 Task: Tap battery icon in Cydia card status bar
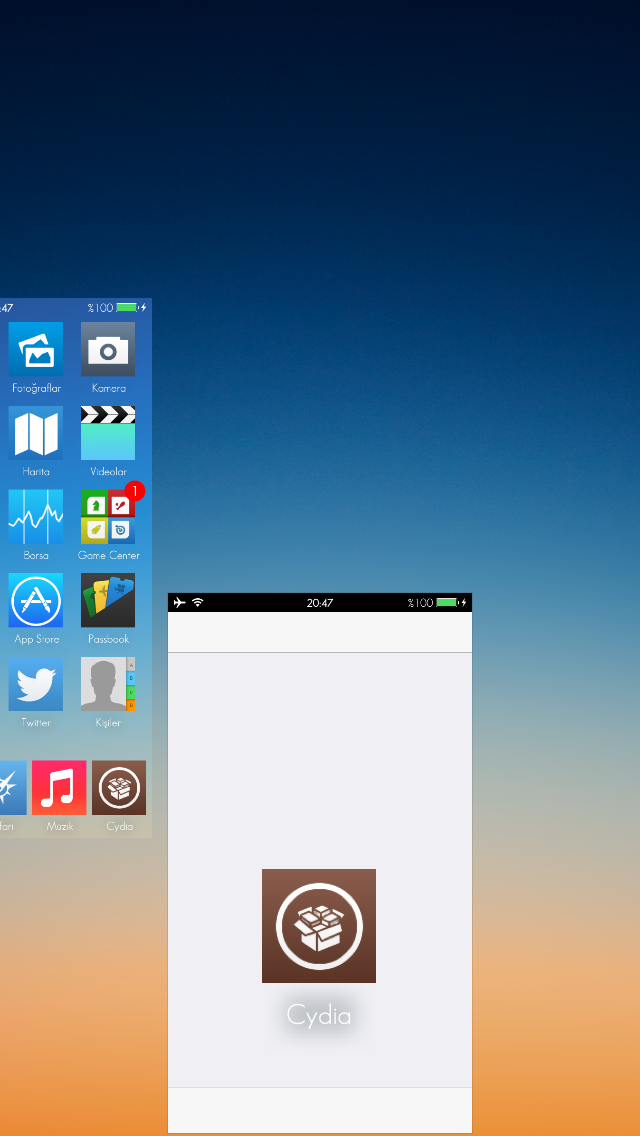tap(447, 602)
